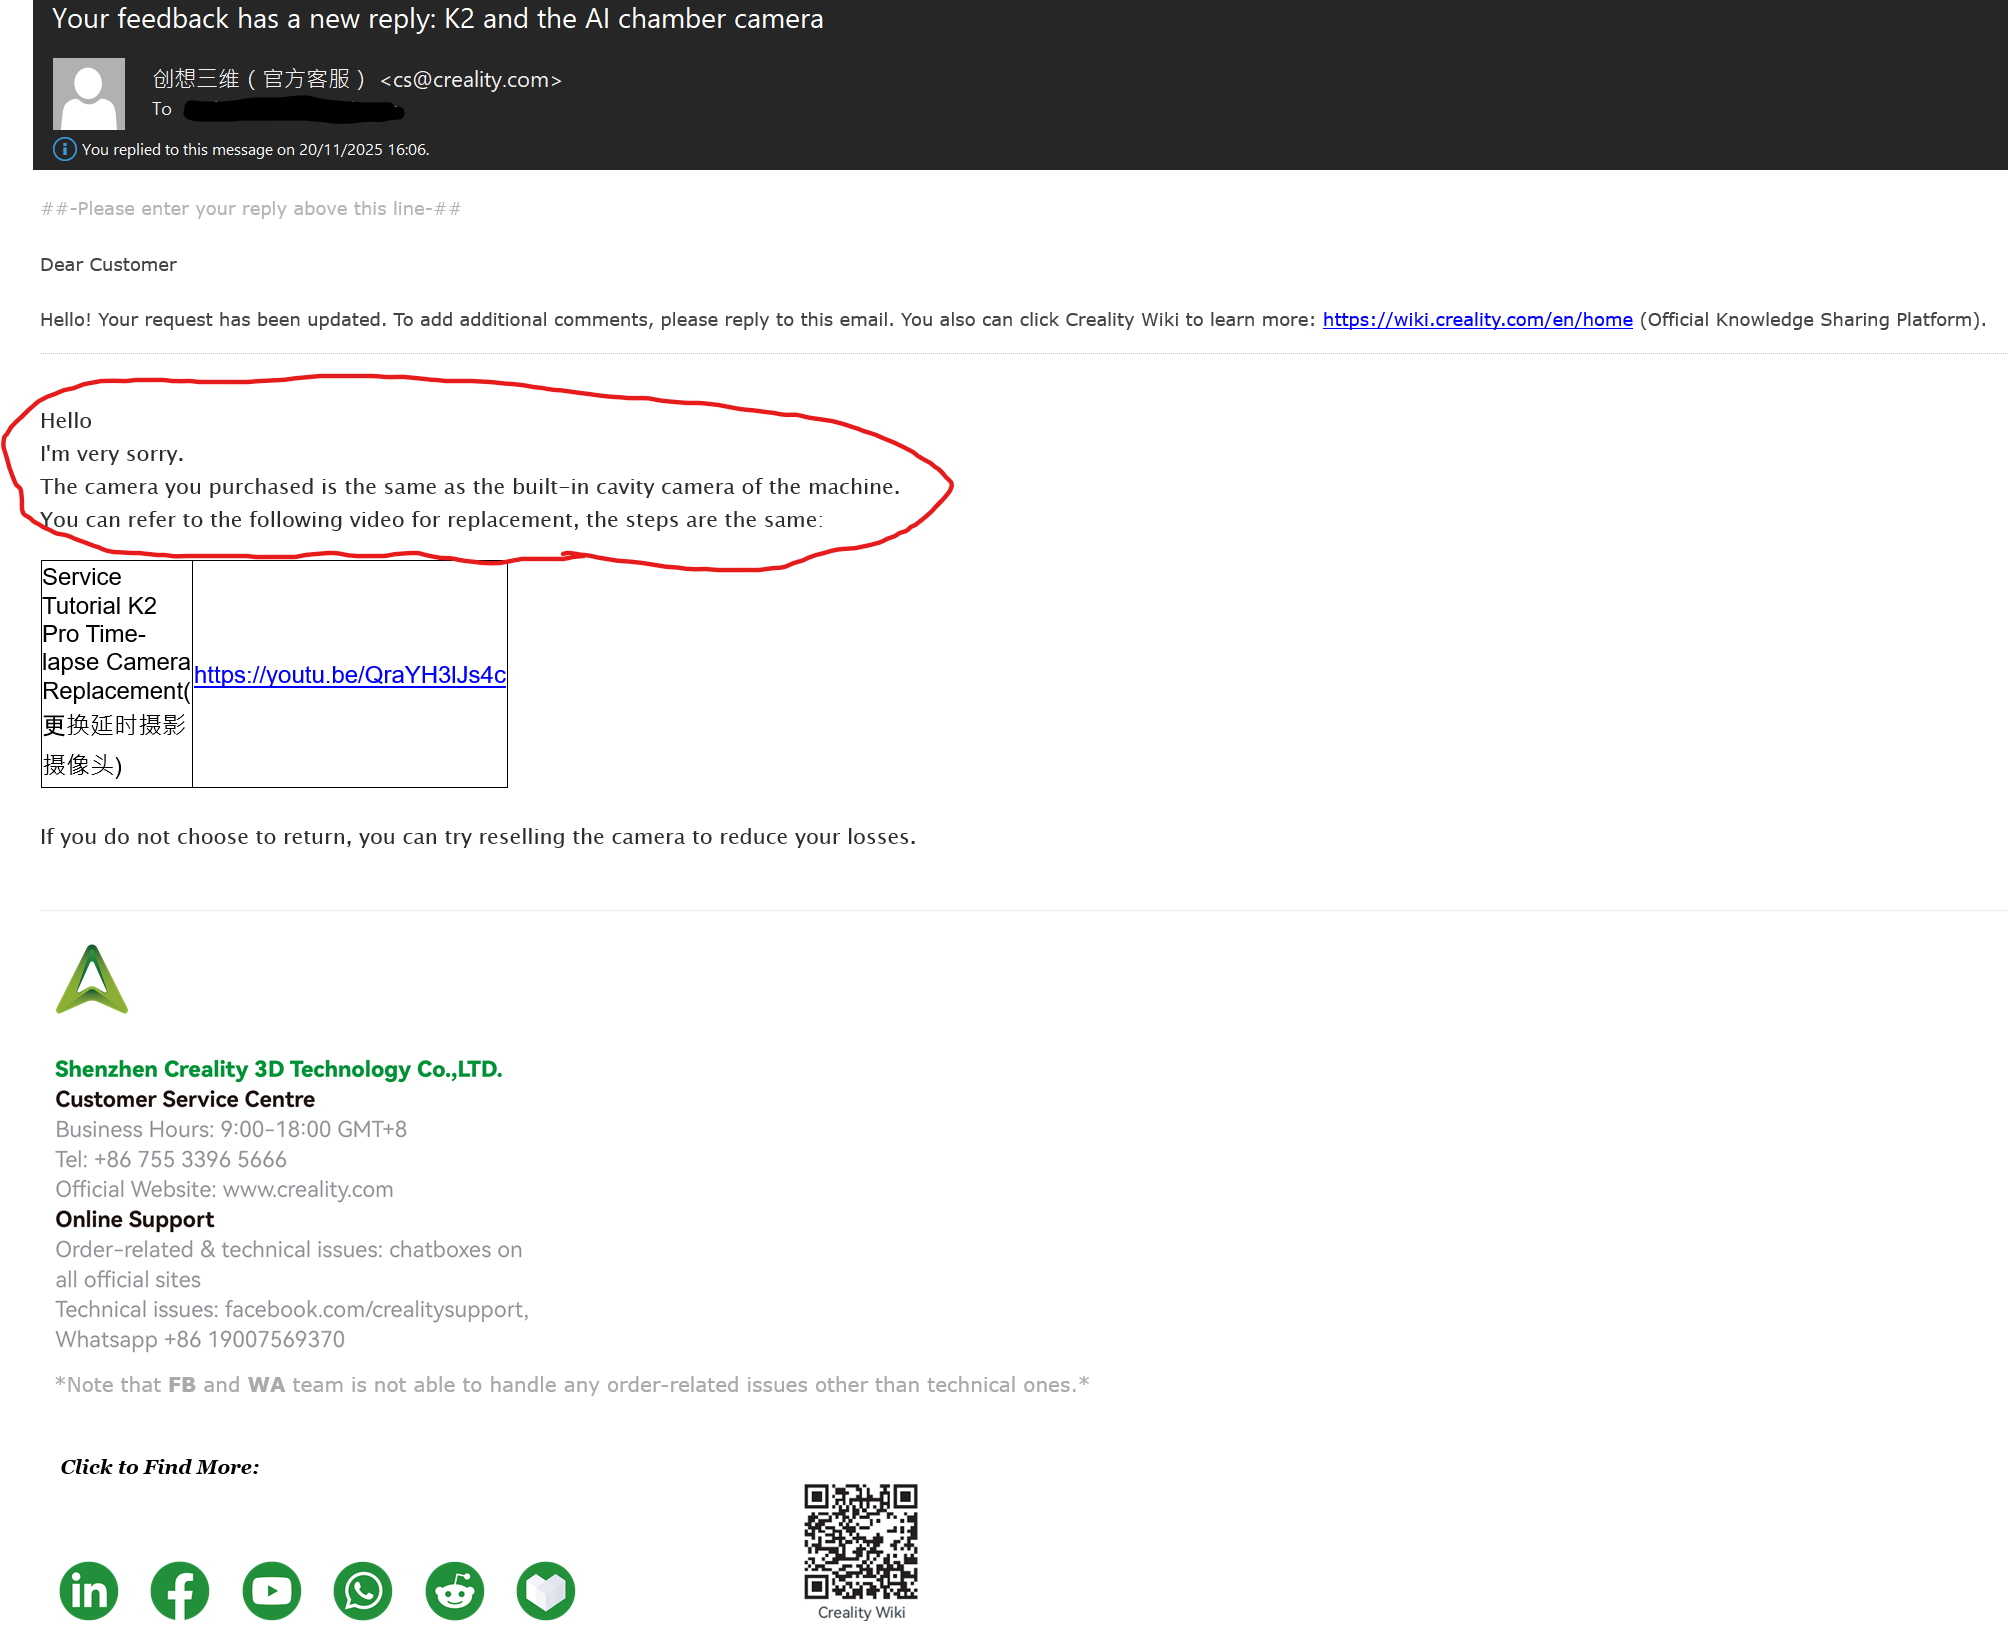2008x1644 pixels.
Task: Click the www.creality.com website text
Action: 307,1189
